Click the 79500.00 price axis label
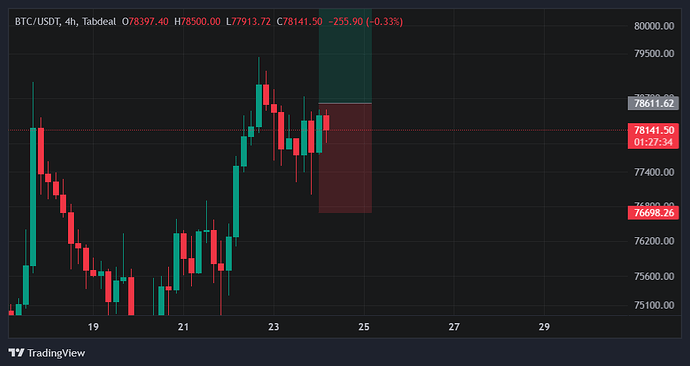 tap(654, 54)
